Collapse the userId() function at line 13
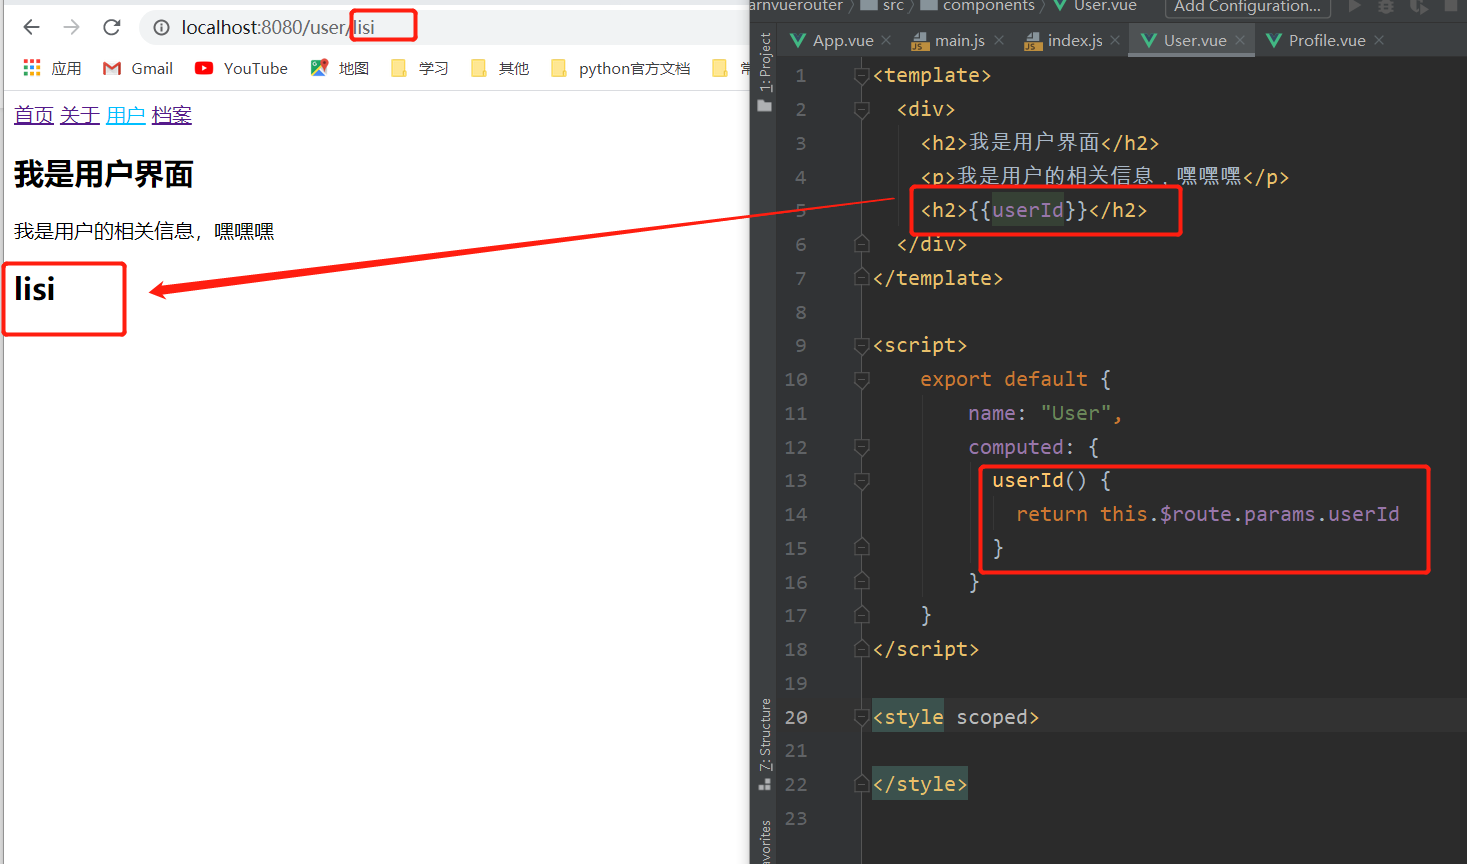The image size is (1467, 864). click(x=862, y=481)
